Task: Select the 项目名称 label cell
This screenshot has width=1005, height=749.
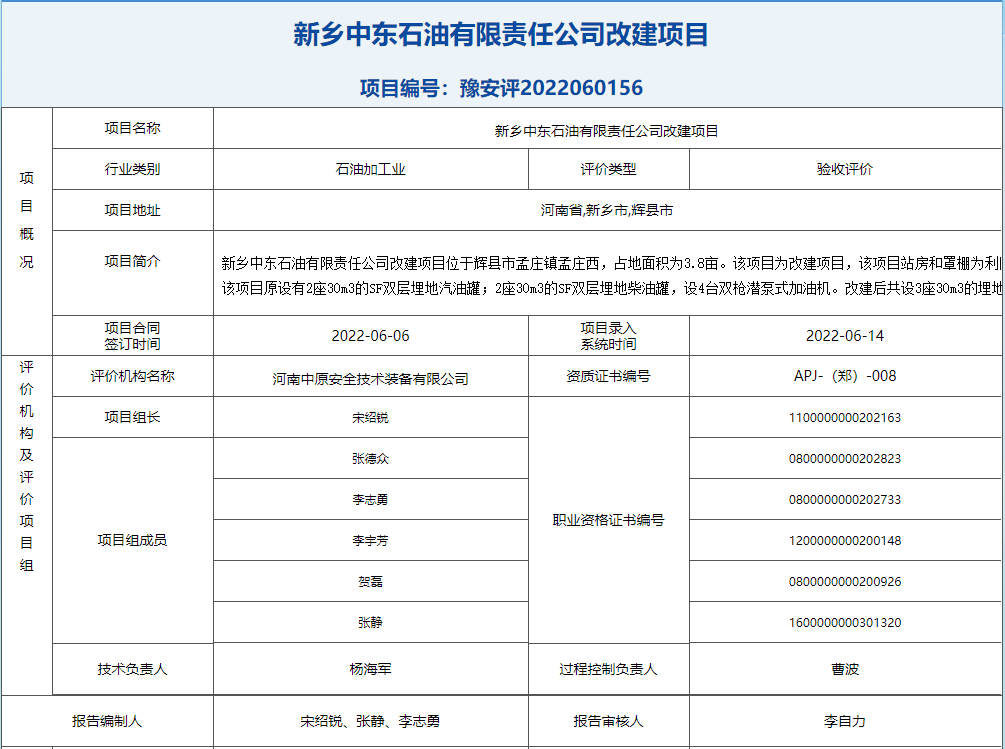Action: coord(133,128)
